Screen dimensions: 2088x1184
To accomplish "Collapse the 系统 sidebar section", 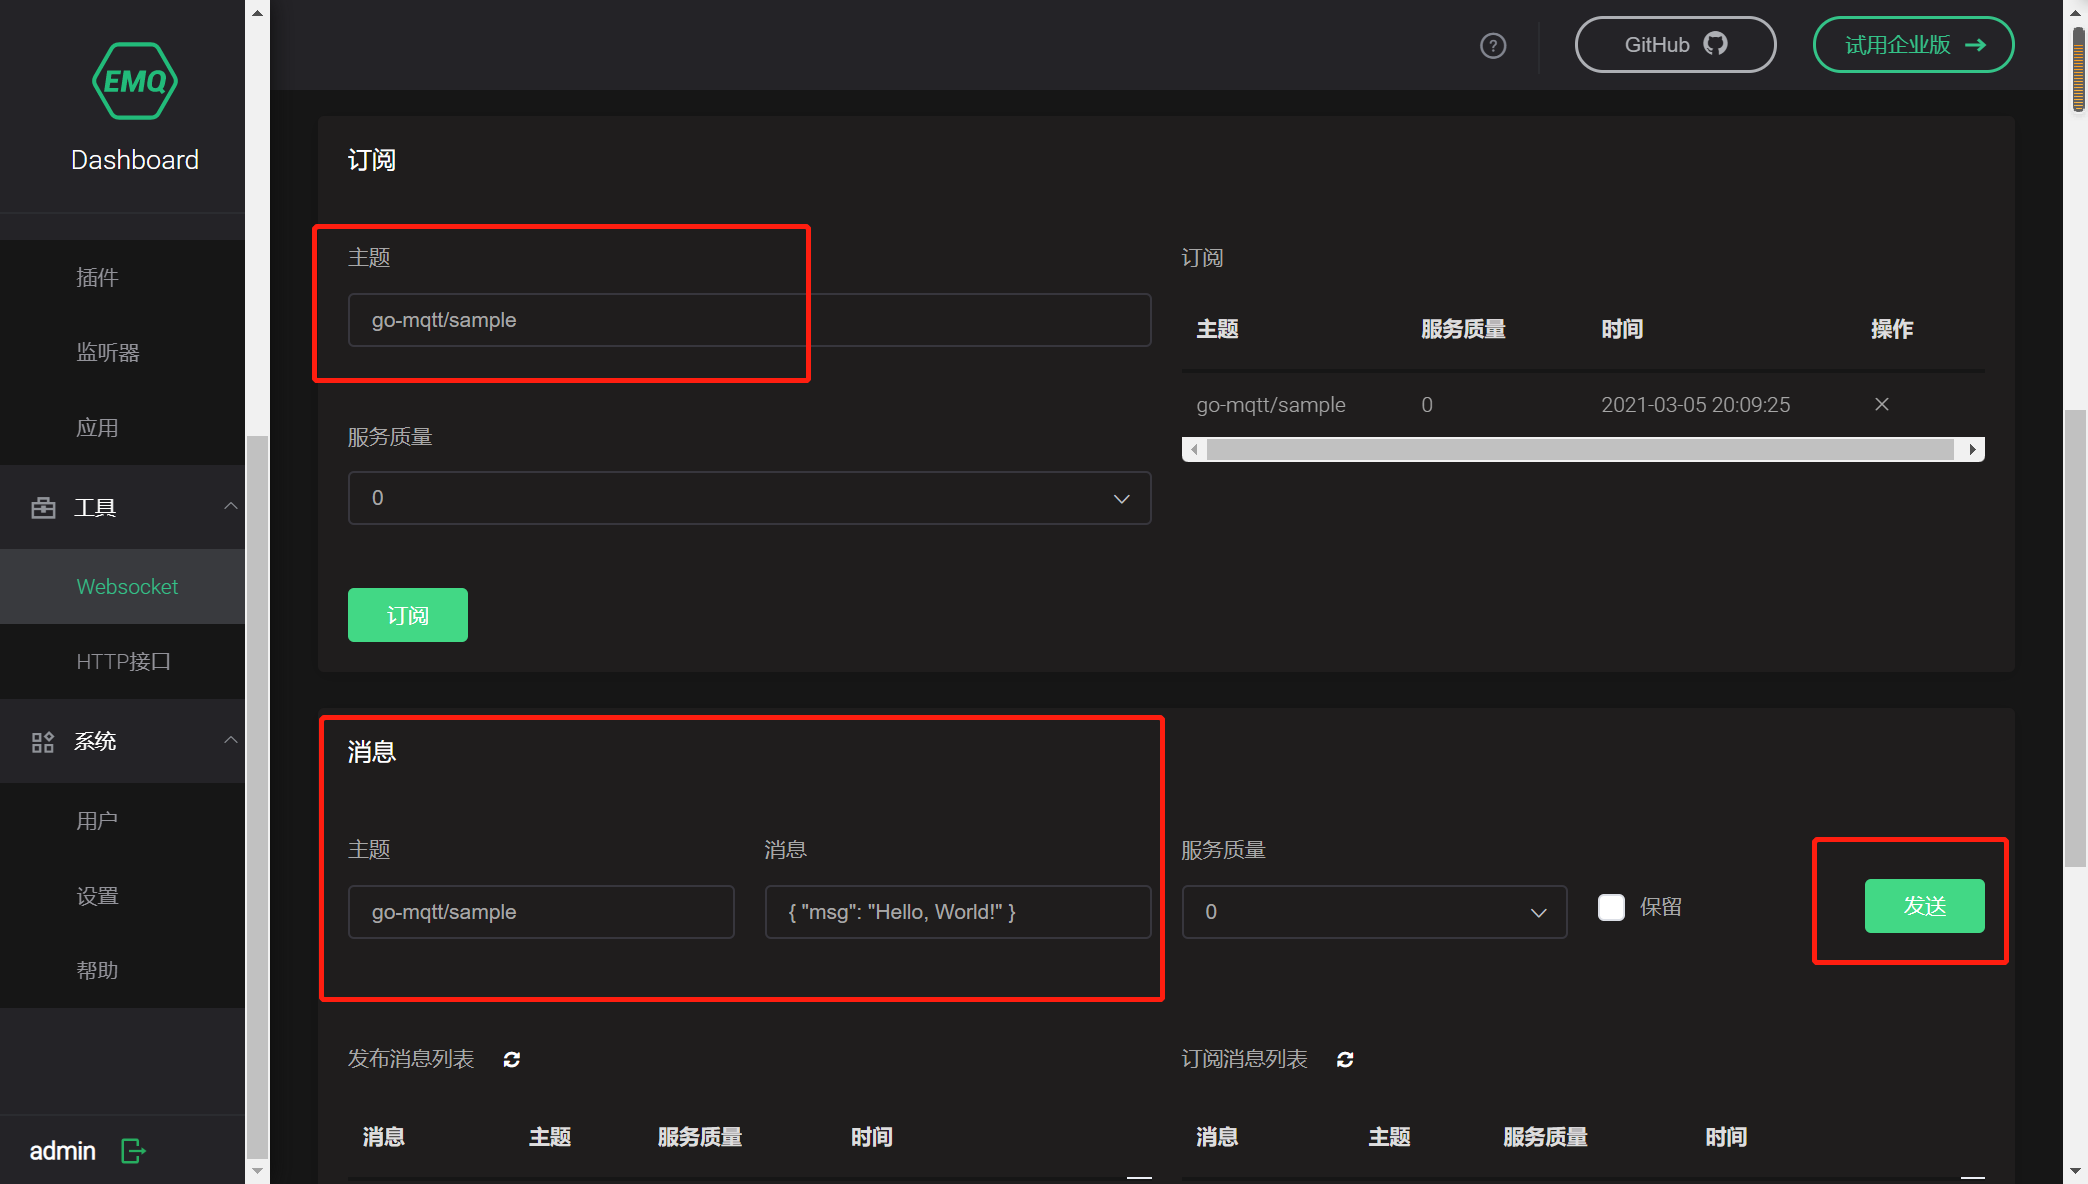I will click(x=231, y=741).
